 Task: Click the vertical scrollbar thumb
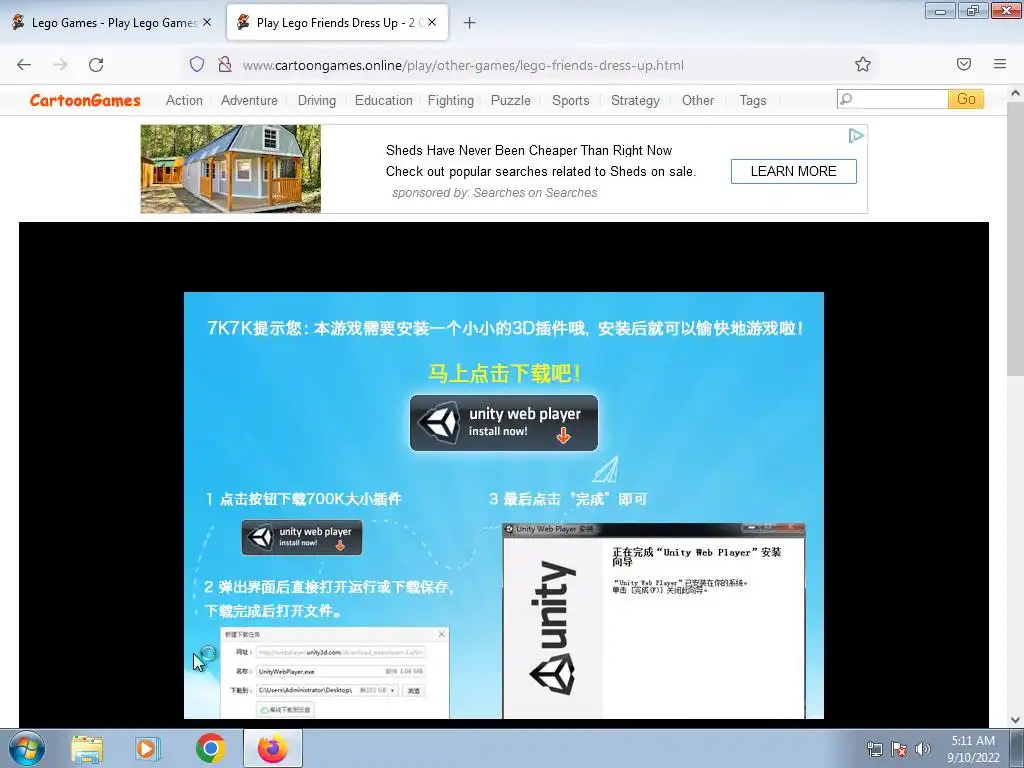[x=1015, y=238]
